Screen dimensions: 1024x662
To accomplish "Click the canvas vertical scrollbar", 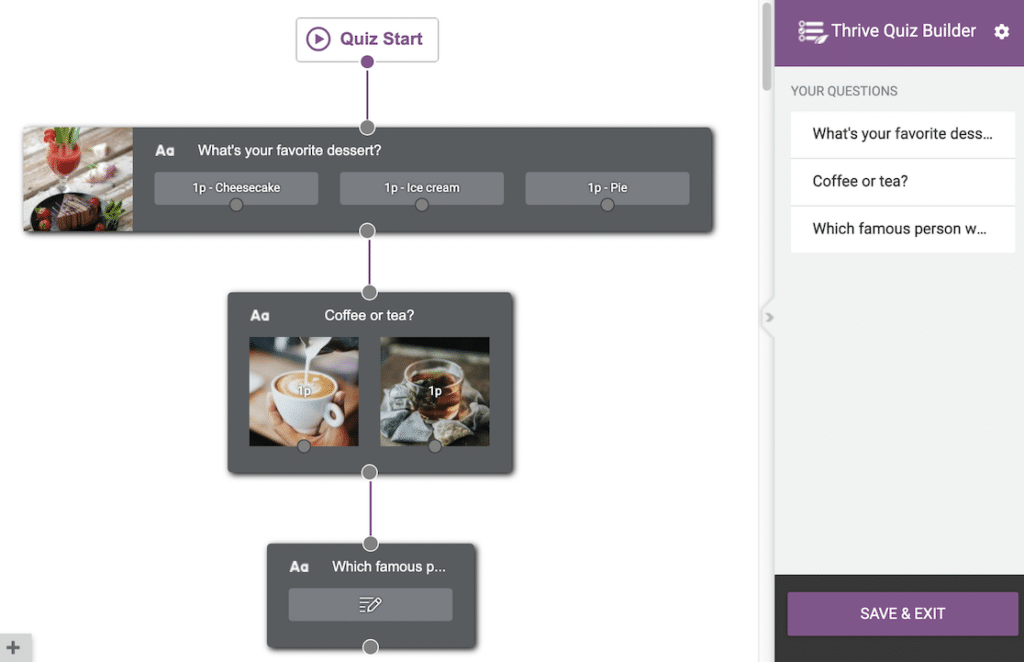I will pos(766,45).
